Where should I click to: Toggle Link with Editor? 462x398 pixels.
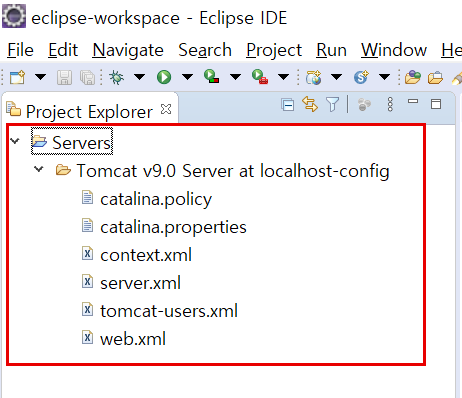point(310,104)
